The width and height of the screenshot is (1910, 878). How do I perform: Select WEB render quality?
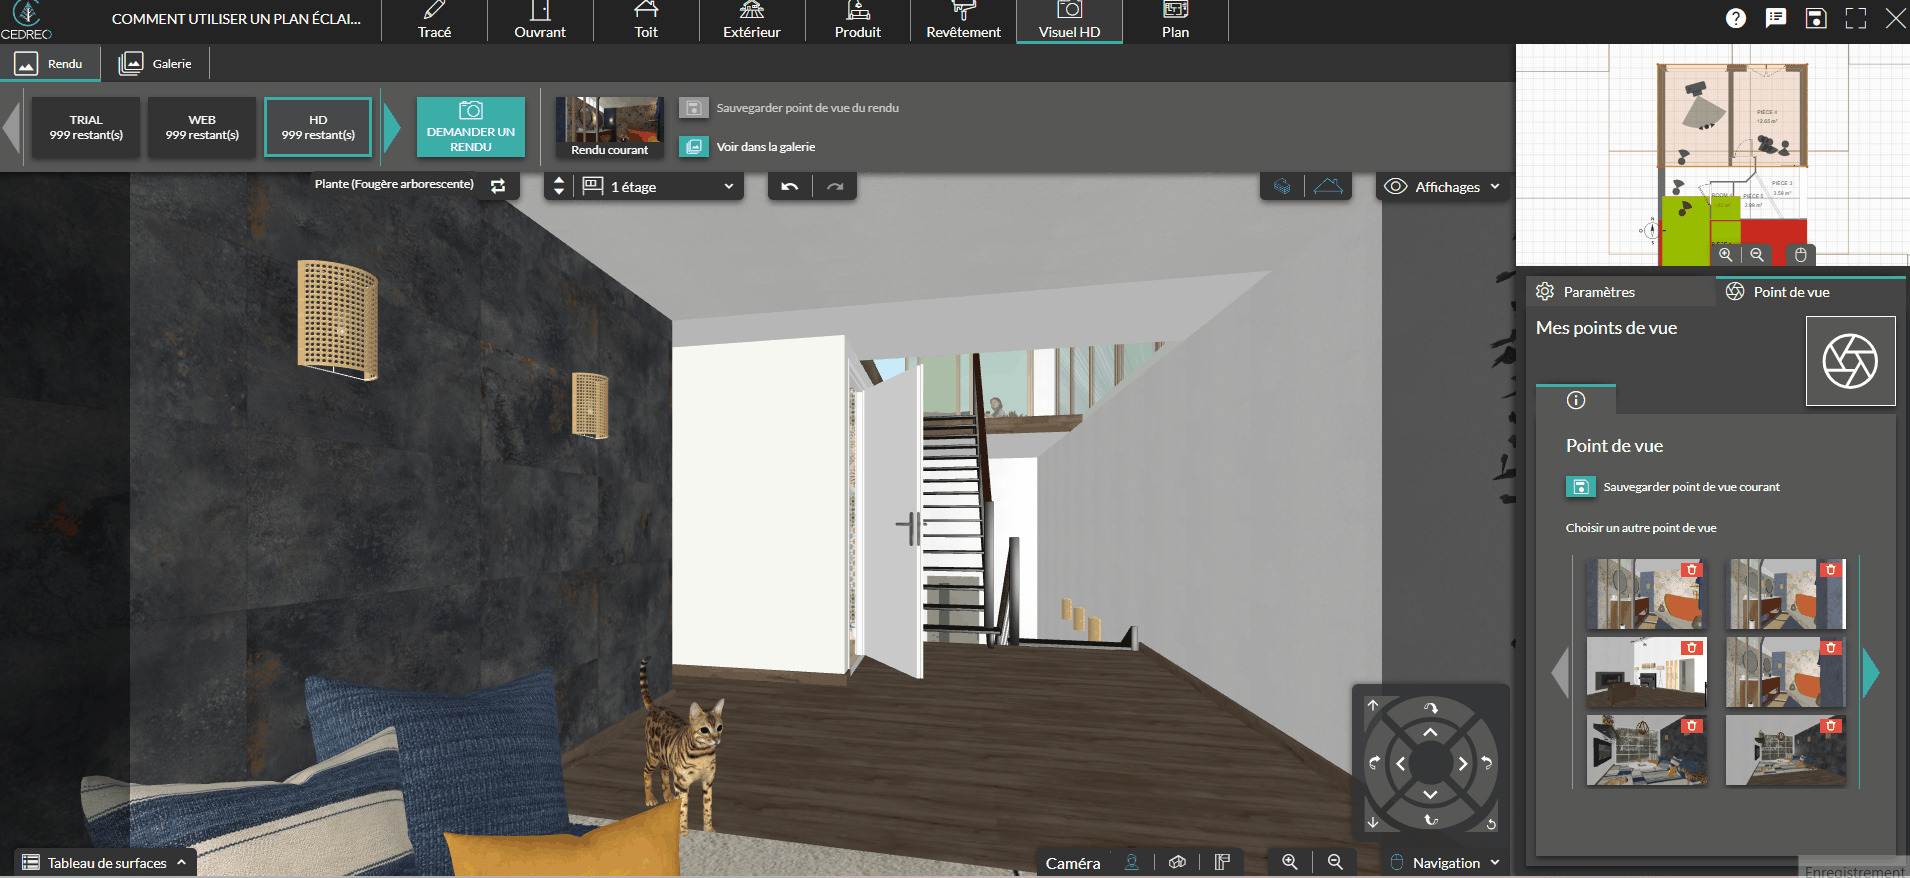202,127
